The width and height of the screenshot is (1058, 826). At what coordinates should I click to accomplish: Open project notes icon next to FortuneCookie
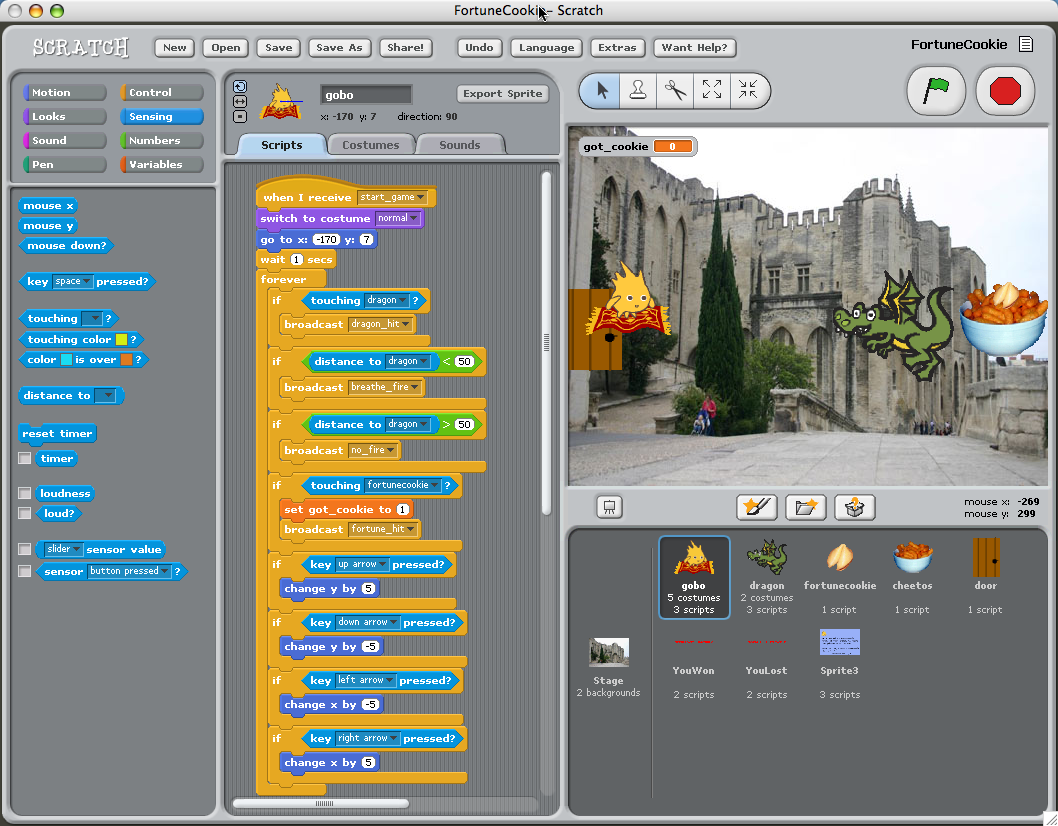click(x=1025, y=44)
